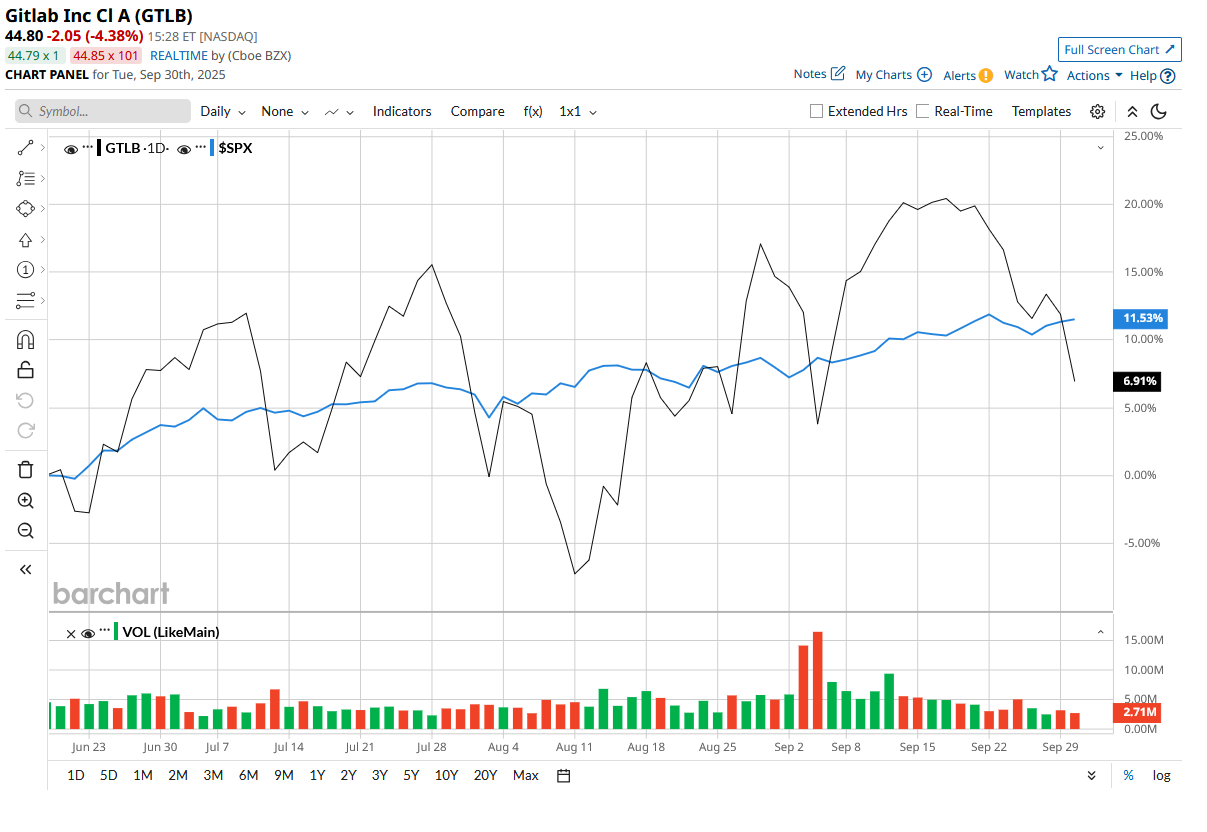This screenshot has height=832, width=1207.
Task: Open the Templates menu
Action: click(x=1041, y=111)
